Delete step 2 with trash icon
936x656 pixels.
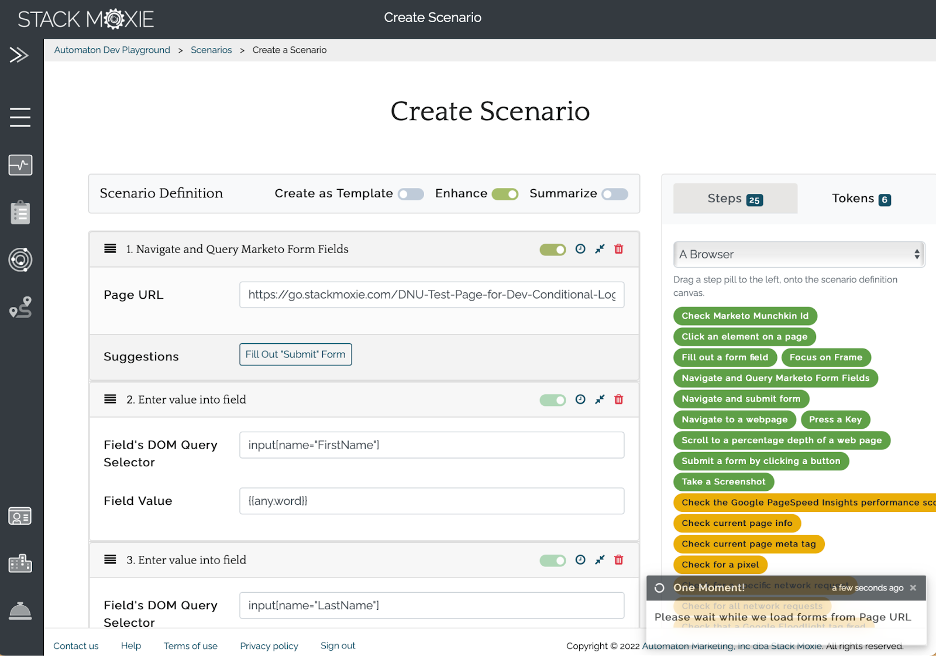(x=619, y=399)
